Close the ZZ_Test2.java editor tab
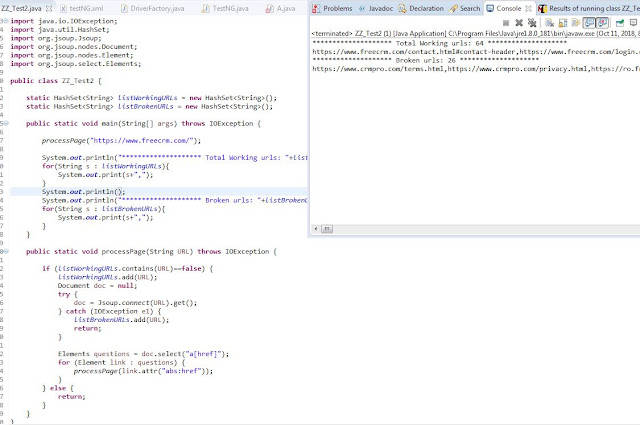Viewport: 640px width, 425px height. tap(49, 8)
